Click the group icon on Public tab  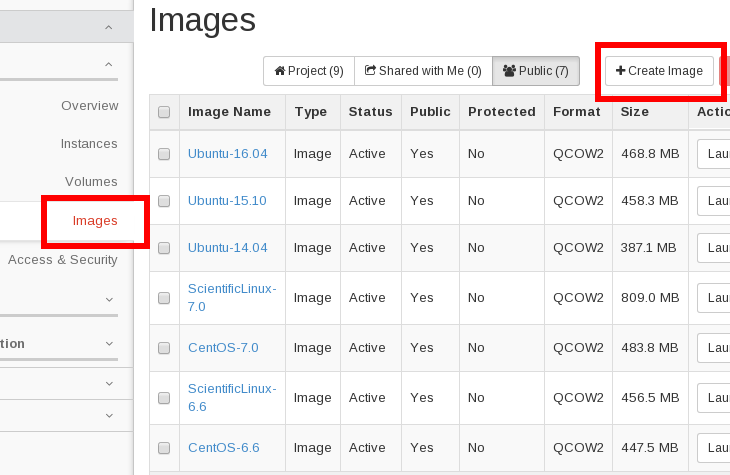click(x=509, y=71)
